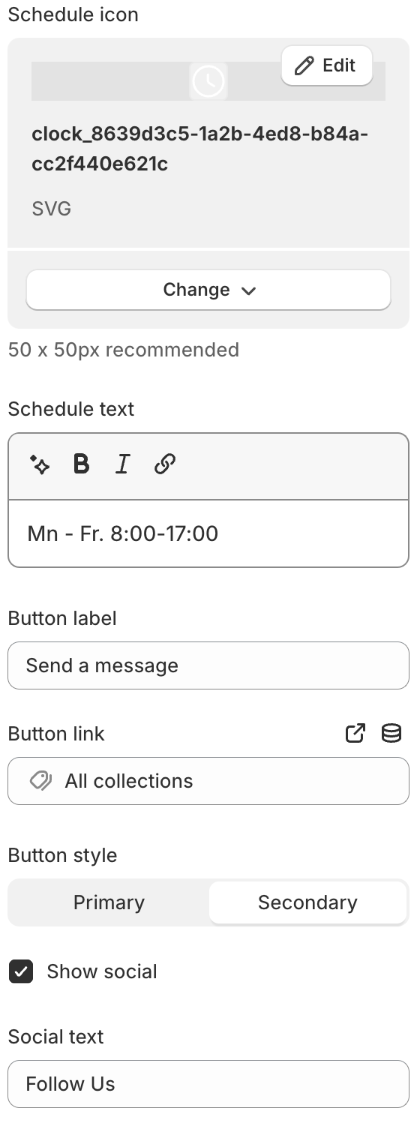Insert a link in Schedule text
The width and height of the screenshot is (420, 1122).
(165, 464)
